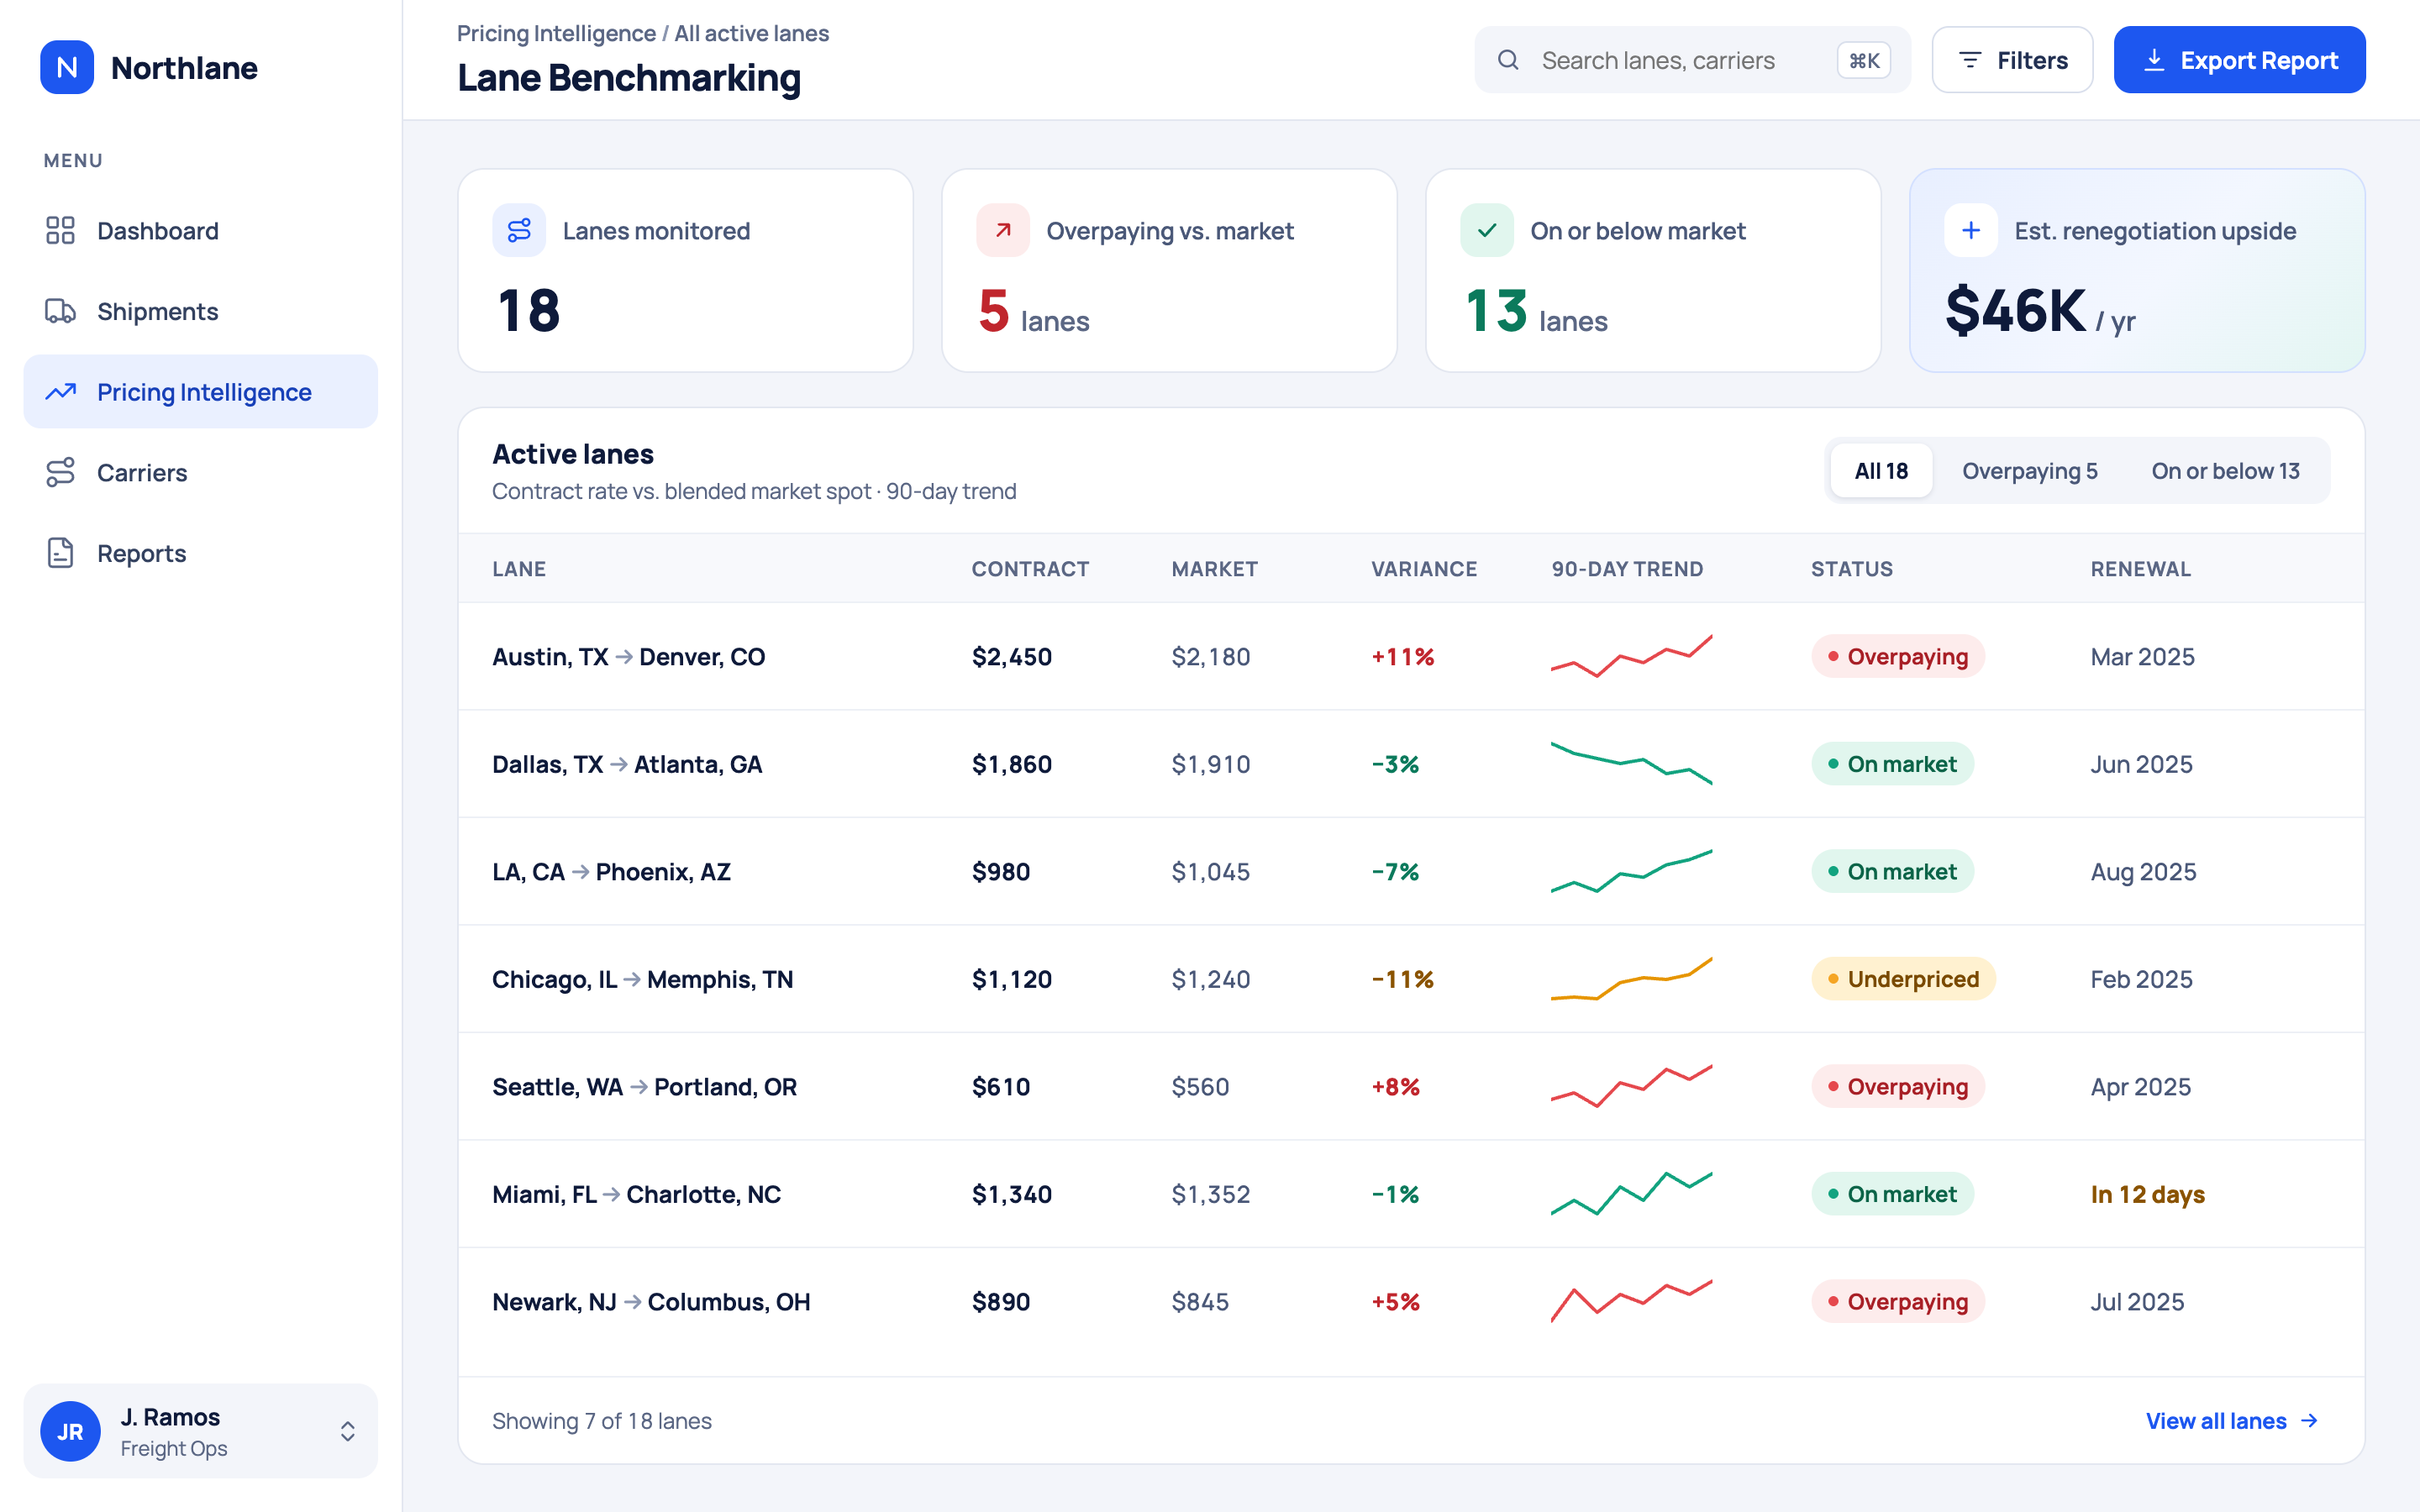Click the Export Report button
2420x1512 pixels.
point(2239,60)
